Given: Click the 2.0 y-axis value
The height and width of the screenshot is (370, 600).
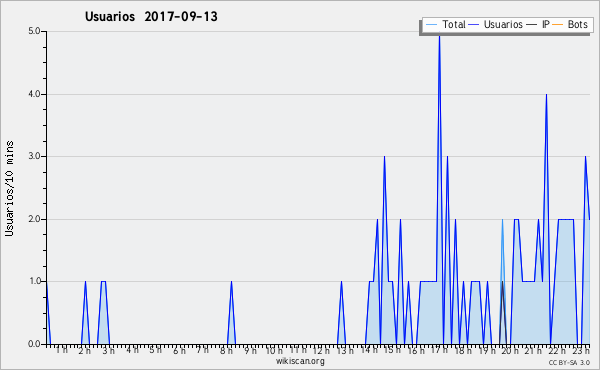Looking at the screenshot, I should [x=34, y=219].
